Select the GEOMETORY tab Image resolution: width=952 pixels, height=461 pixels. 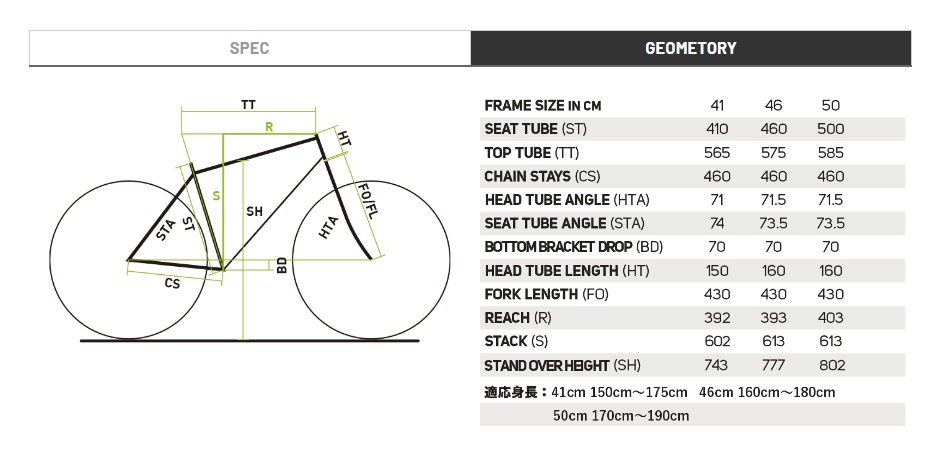[690, 48]
